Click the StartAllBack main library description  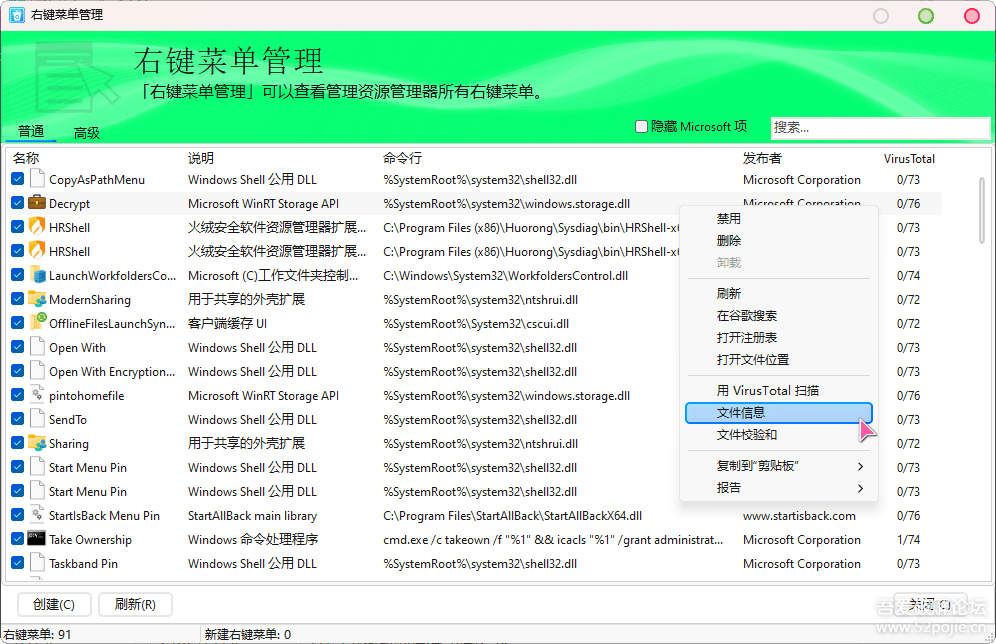coord(252,516)
